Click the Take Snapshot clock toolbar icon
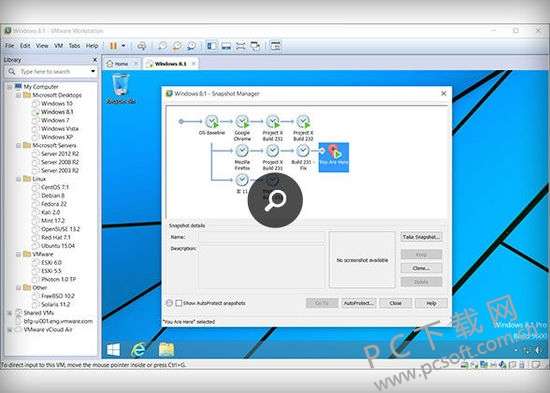Image resolution: width=550 pixels, height=393 pixels. pyautogui.click(x=162, y=46)
